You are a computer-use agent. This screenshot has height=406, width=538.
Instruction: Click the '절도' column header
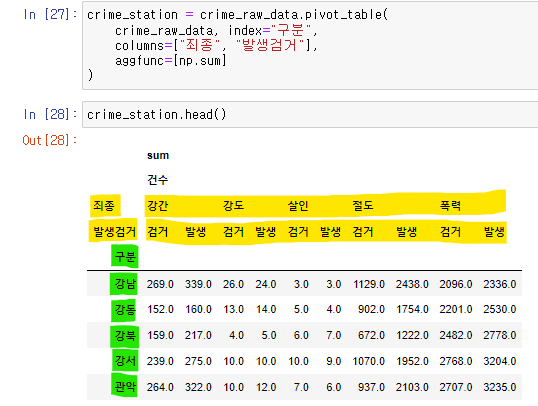(x=363, y=206)
